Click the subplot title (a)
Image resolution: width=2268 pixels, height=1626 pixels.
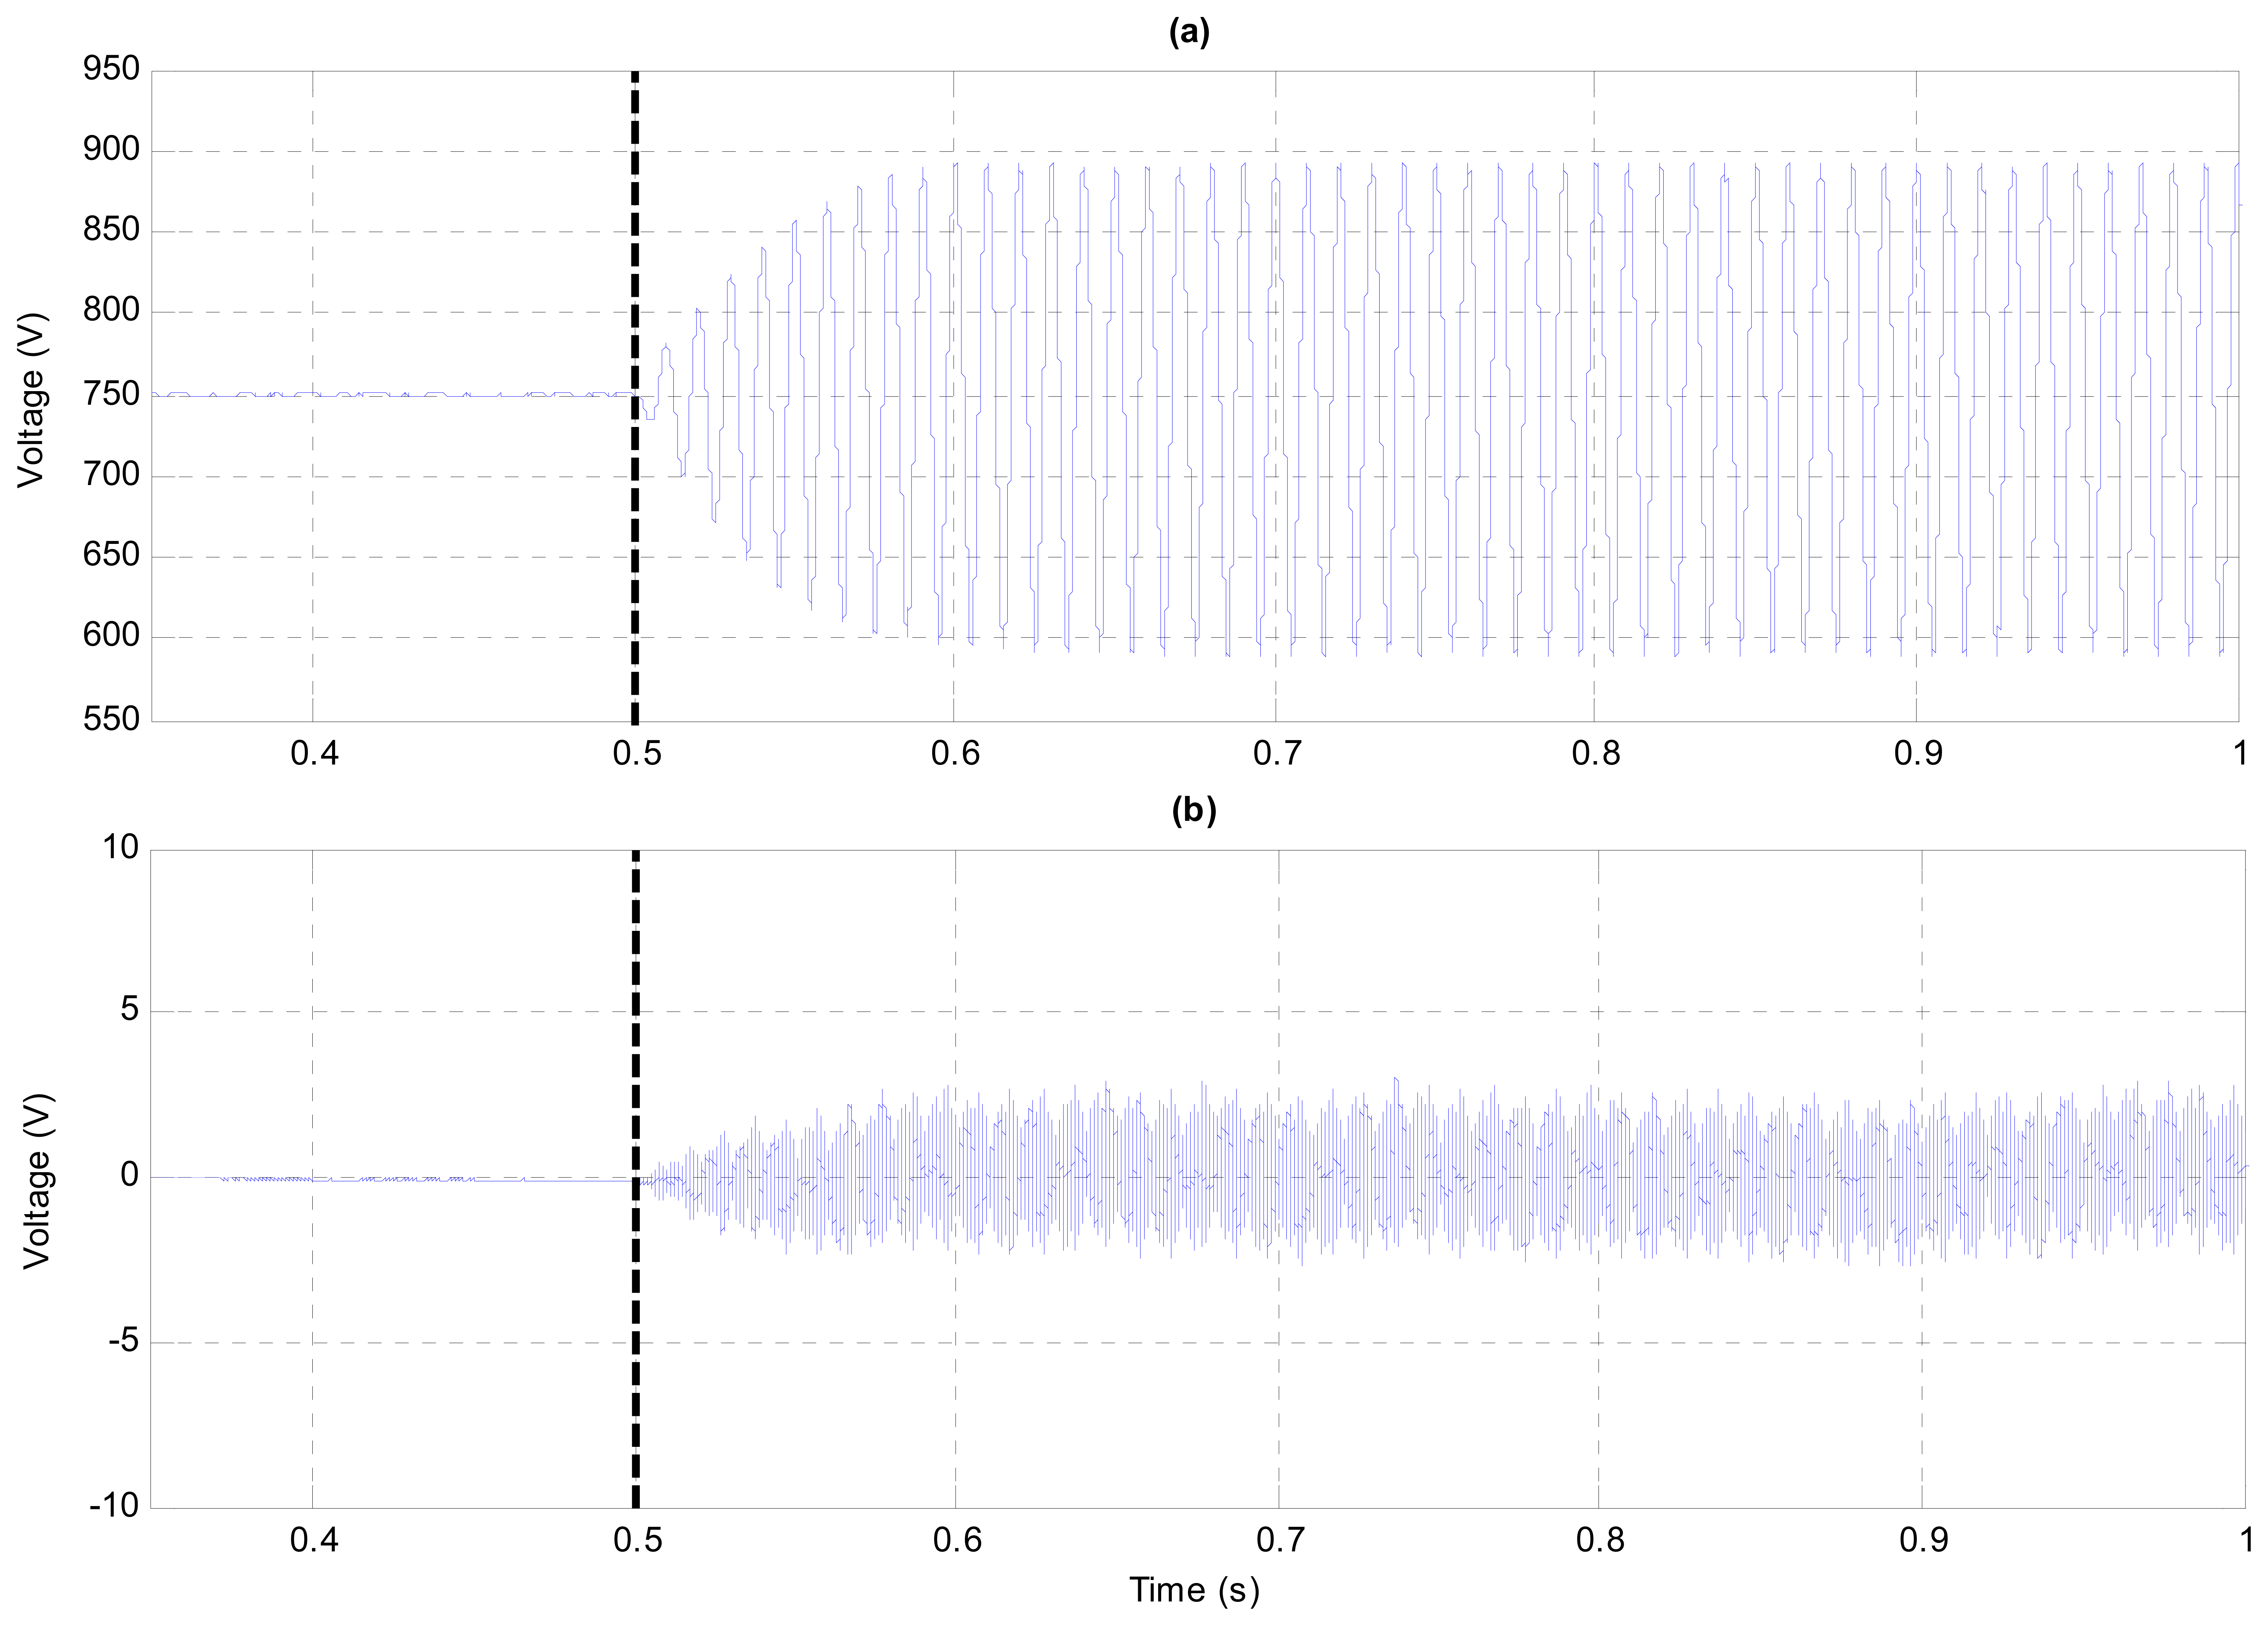coord(1189,32)
